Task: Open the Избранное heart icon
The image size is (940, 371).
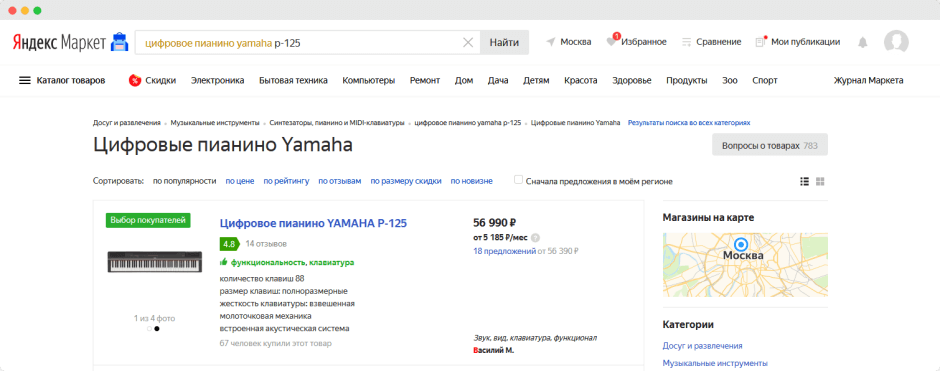Action: [611, 41]
